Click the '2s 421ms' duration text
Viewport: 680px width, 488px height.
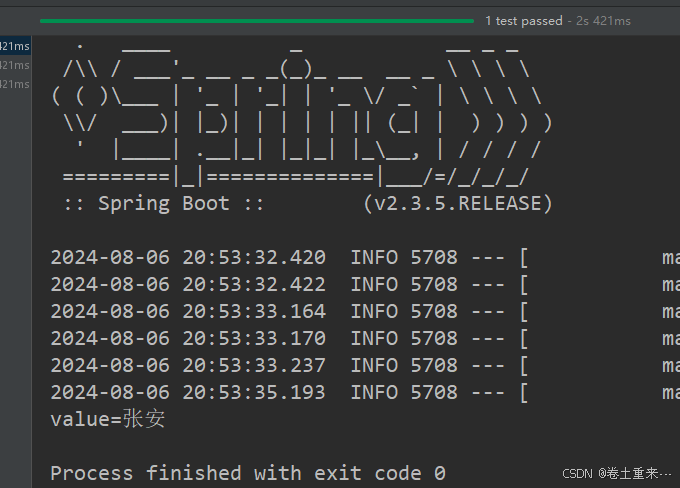[603, 21]
